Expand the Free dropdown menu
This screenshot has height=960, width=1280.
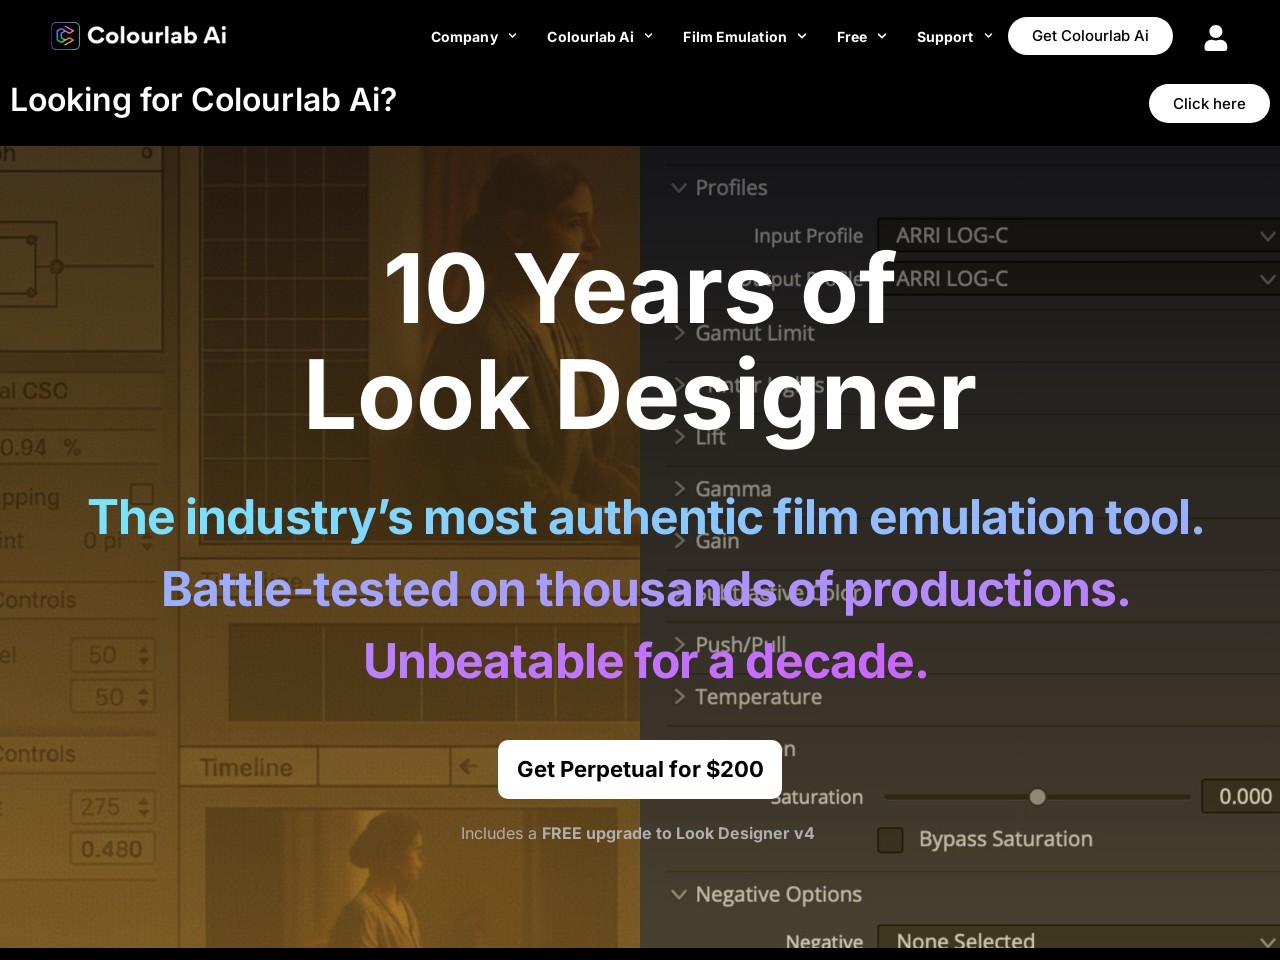(861, 37)
